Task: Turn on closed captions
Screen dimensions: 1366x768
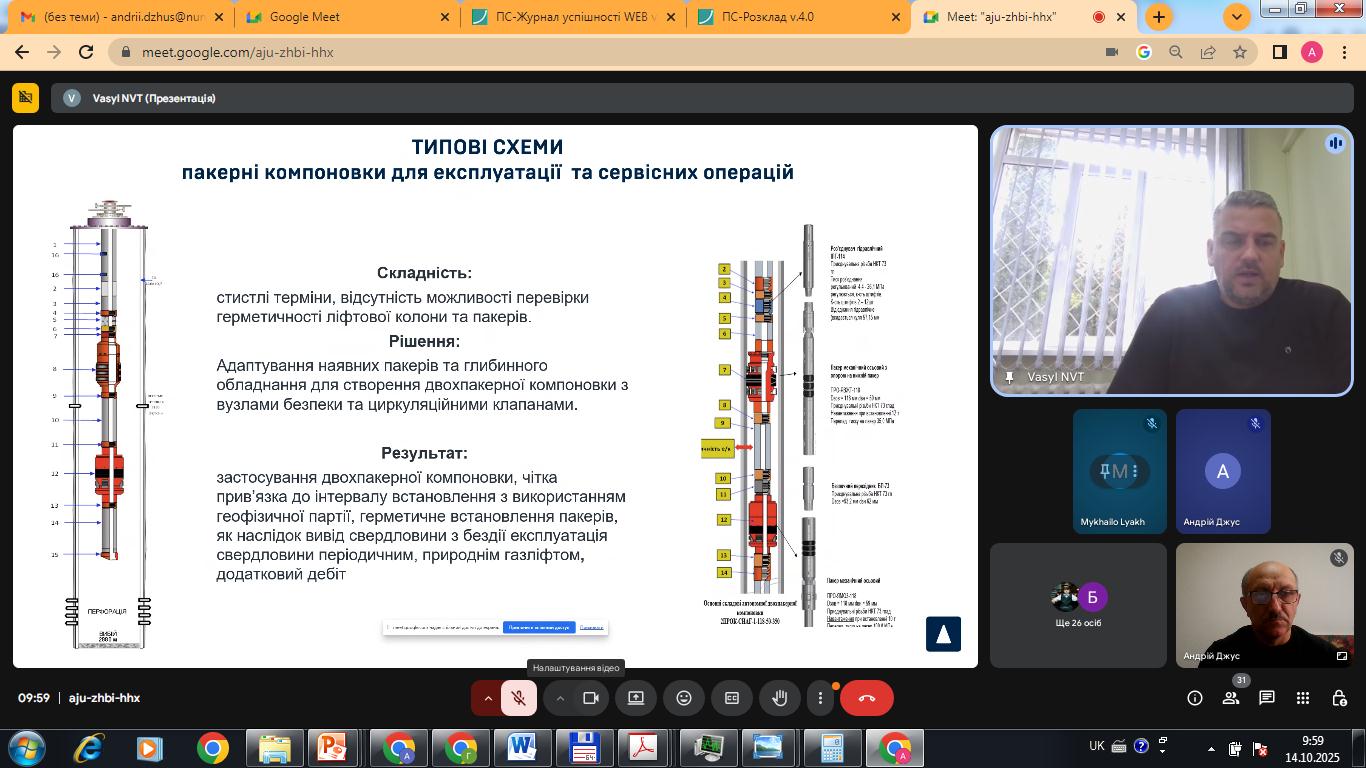Action: [x=732, y=698]
